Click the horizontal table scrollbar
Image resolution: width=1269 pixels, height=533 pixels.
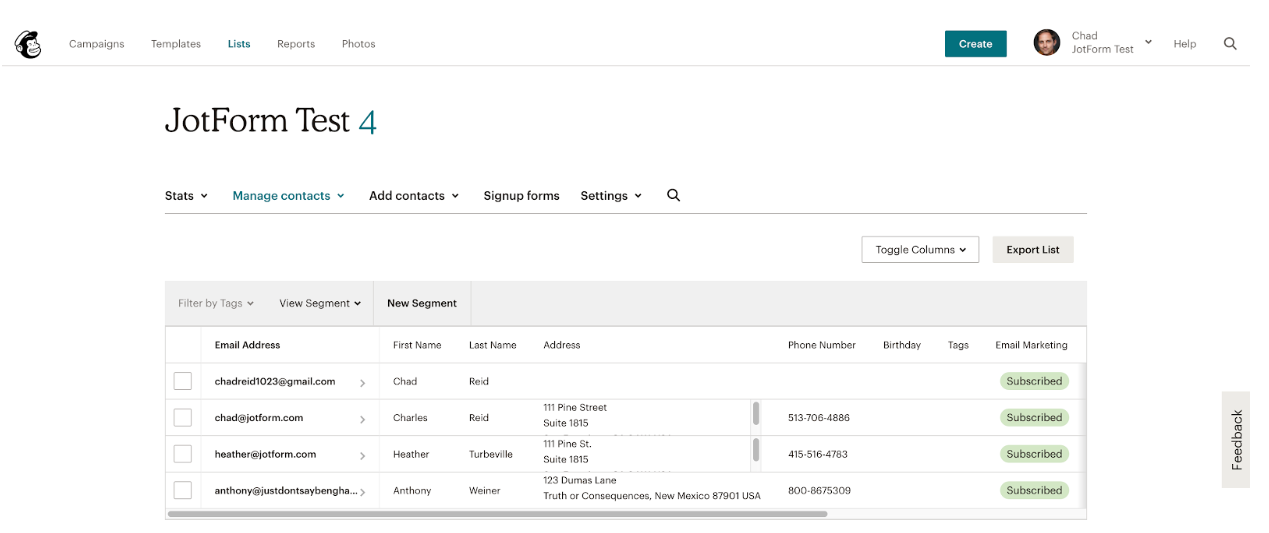(x=497, y=514)
